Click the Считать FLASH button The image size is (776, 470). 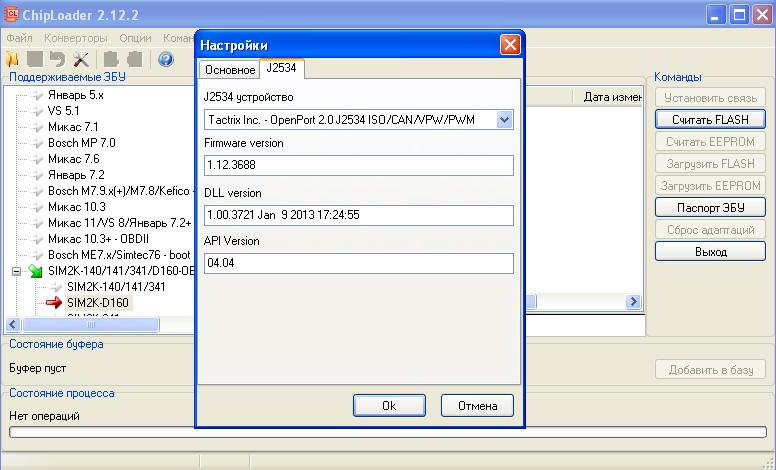(x=710, y=120)
